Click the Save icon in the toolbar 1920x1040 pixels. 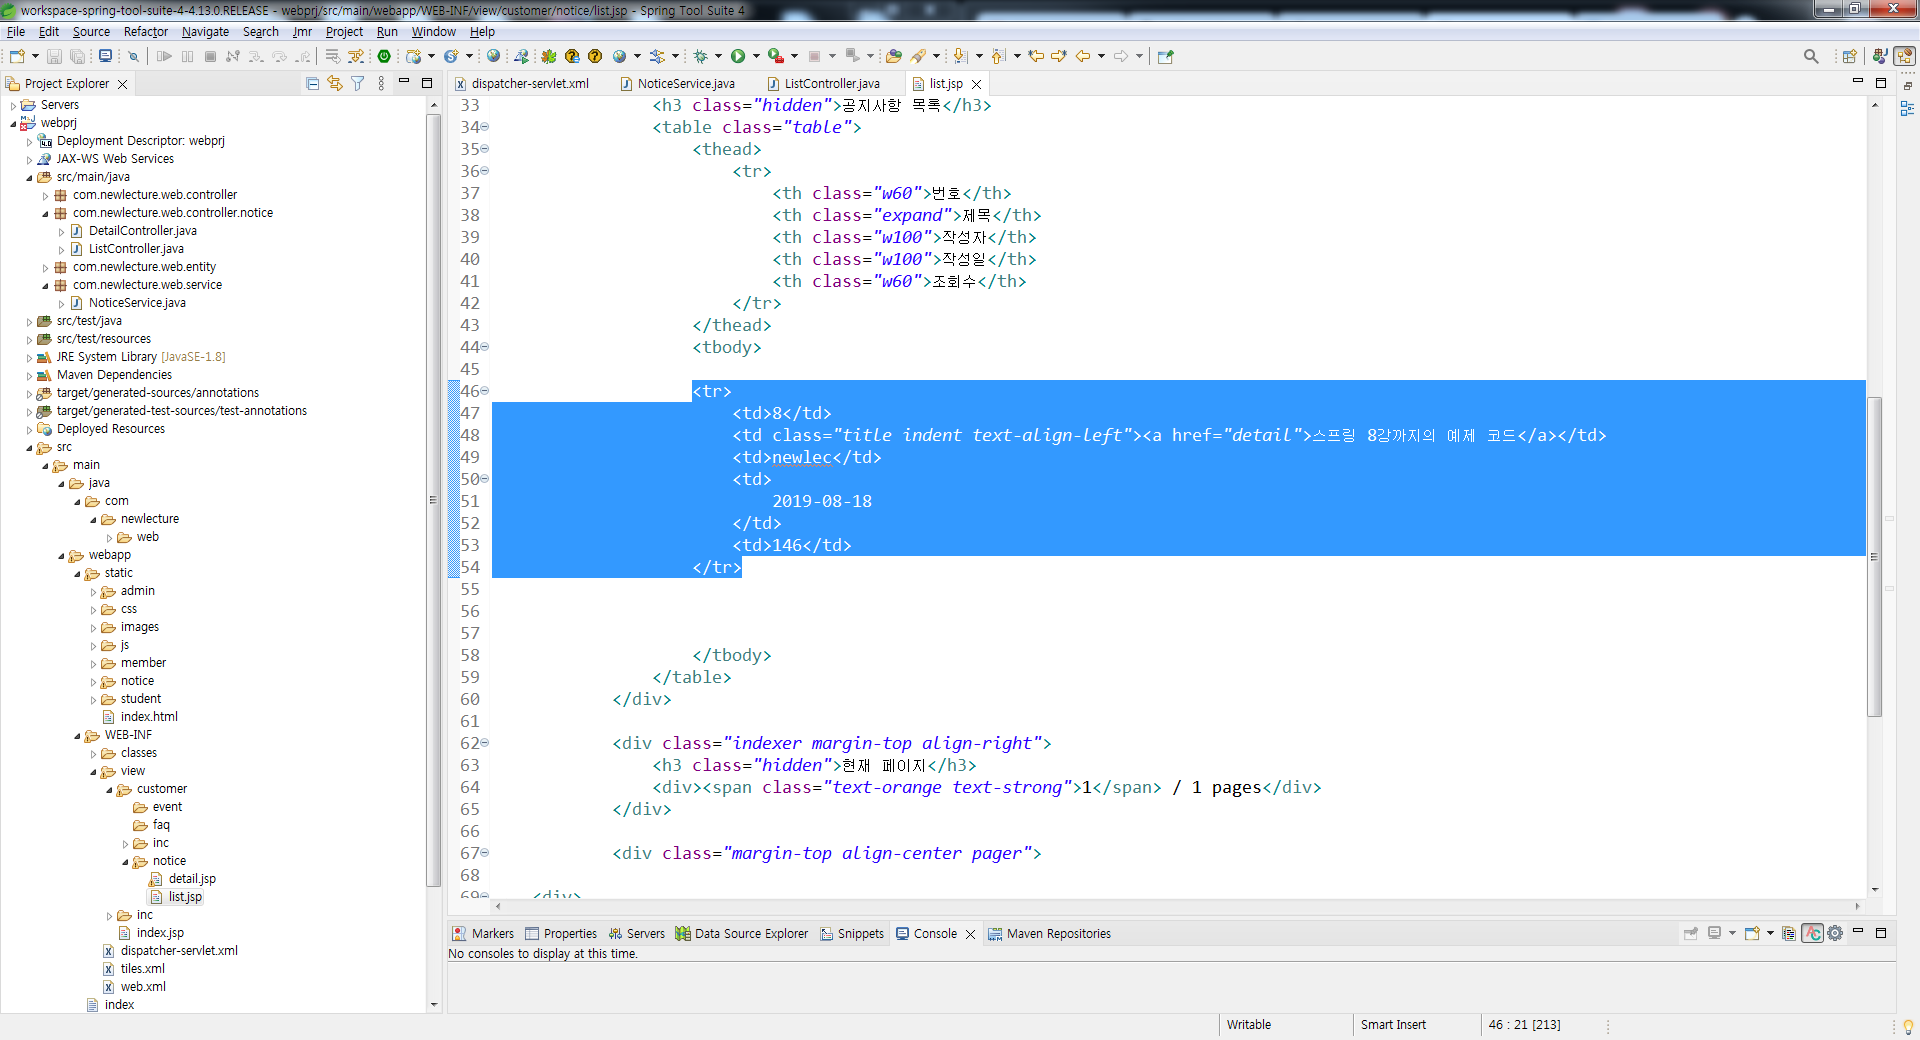coord(55,56)
